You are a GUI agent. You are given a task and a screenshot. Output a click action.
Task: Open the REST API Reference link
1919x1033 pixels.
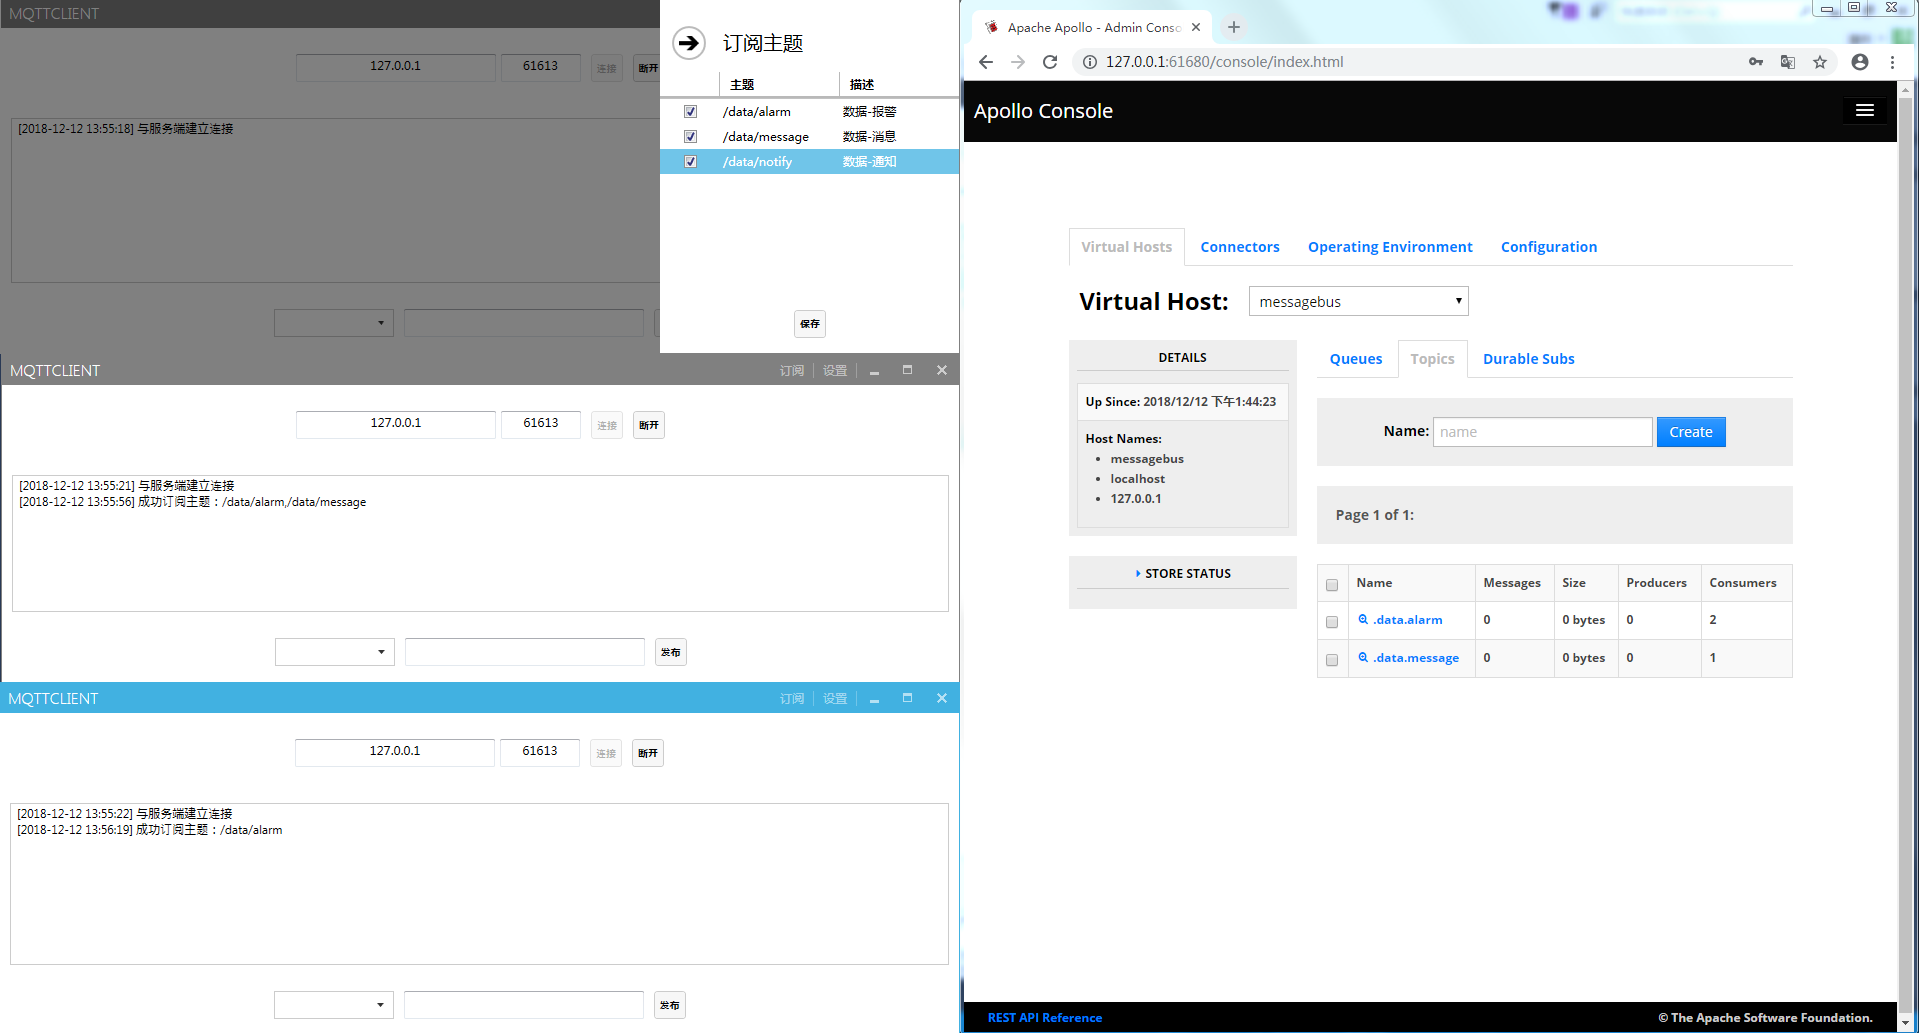pyautogui.click(x=1044, y=1017)
